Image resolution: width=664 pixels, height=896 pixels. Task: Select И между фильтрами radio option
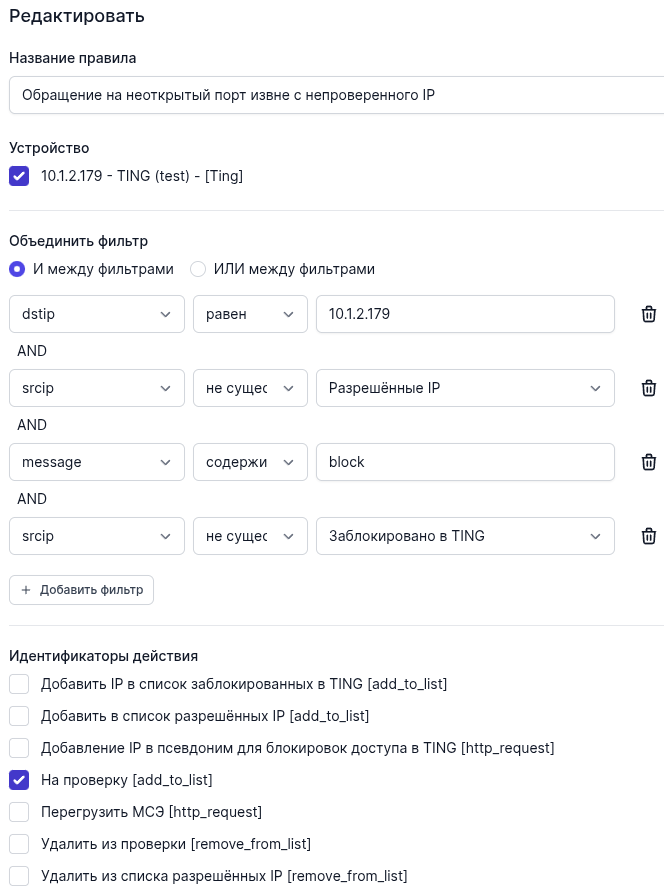coord(17,269)
